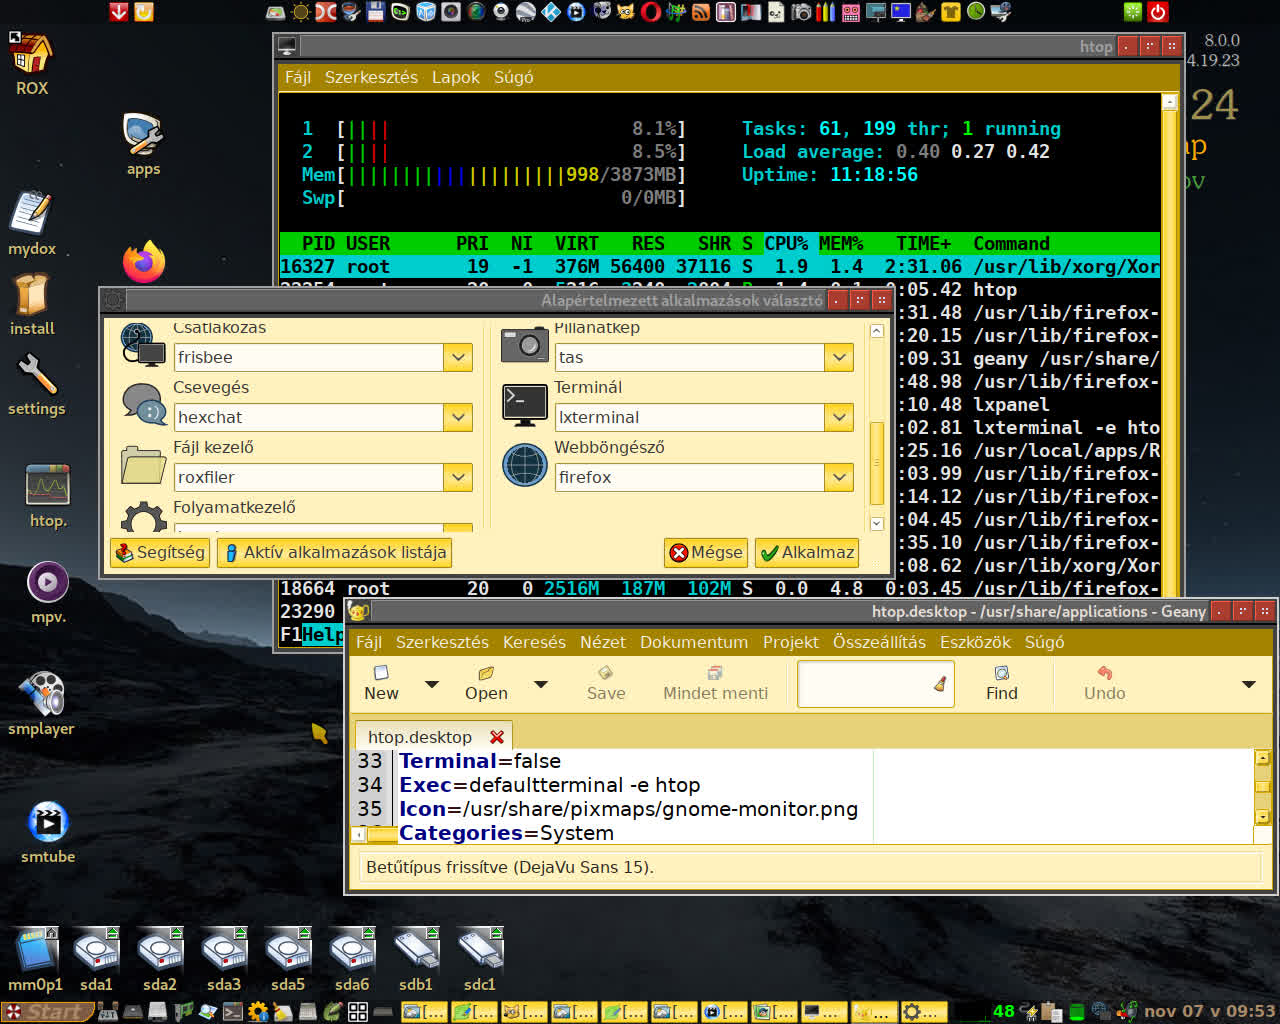Expand the tas screenshot dropdown
1280x1024 pixels.
839,357
